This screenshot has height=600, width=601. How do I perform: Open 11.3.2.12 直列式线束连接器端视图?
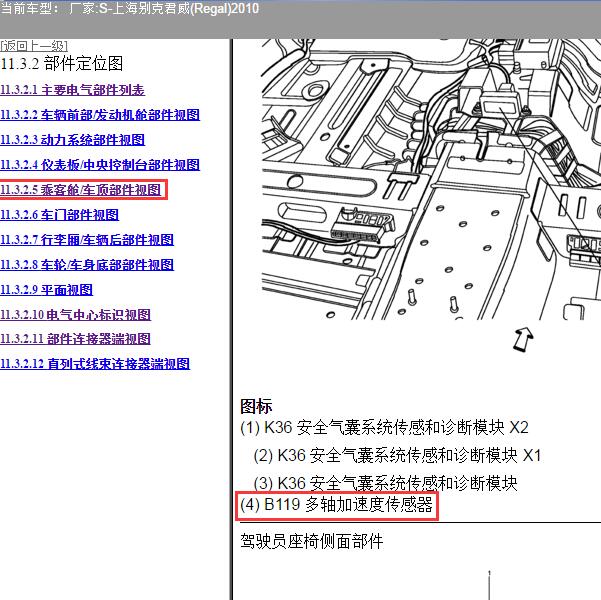95,363
